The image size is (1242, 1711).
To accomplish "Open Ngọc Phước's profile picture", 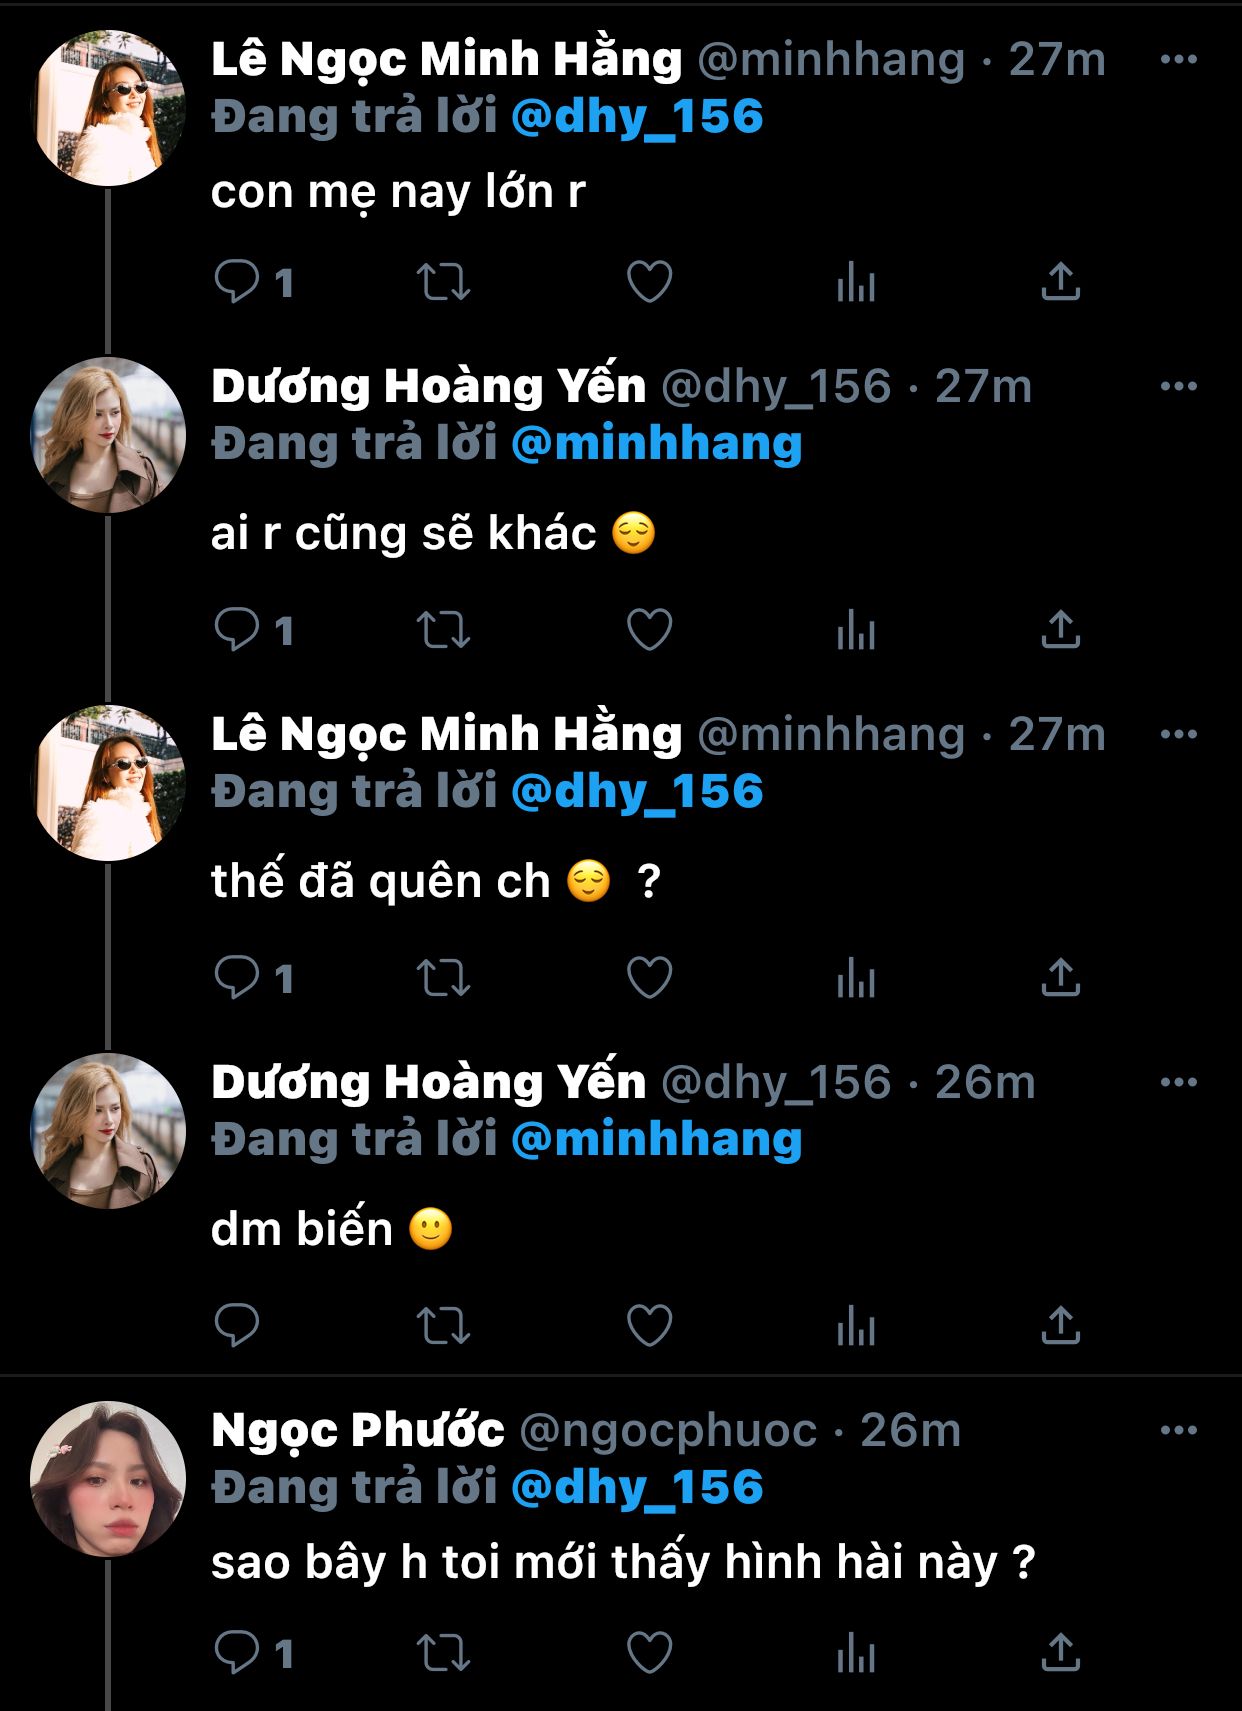I will click(108, 1478).
